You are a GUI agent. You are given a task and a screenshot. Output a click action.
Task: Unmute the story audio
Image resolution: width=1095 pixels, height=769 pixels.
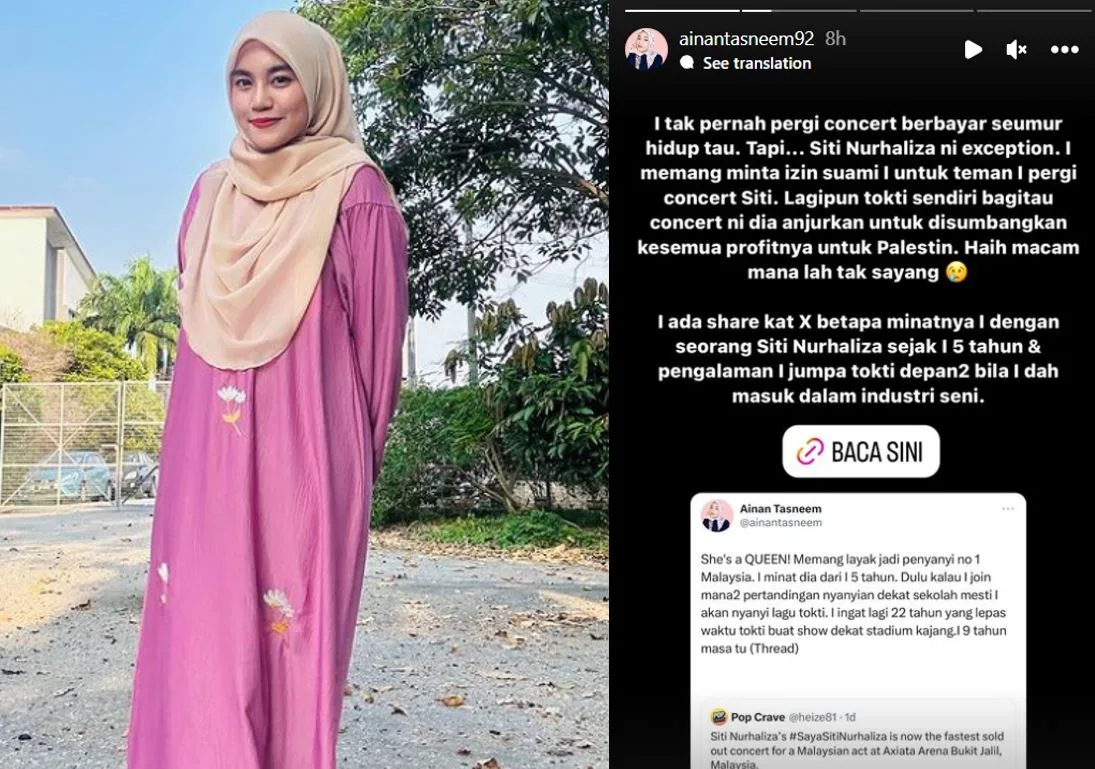(1016, 50)
